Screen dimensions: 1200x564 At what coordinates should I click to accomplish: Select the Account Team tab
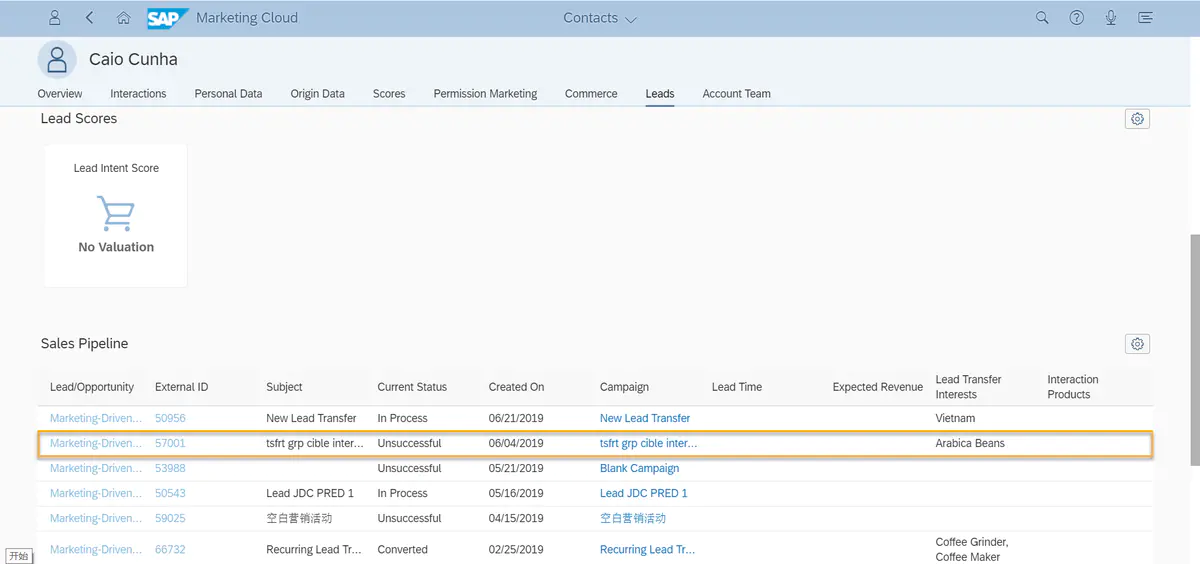click(x=736, y=94)
